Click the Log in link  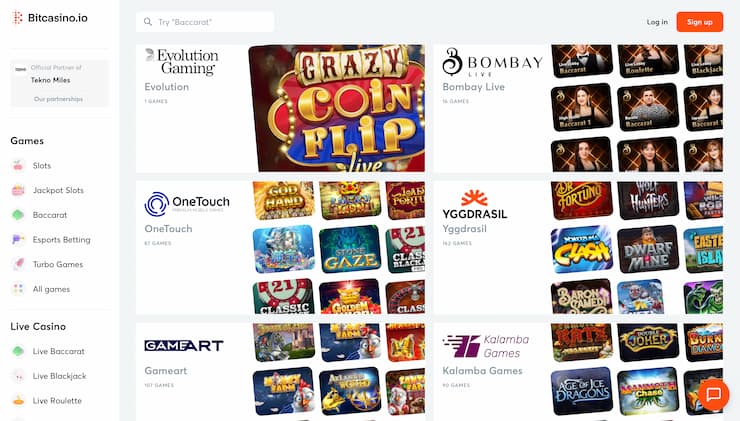pos(657,22)
